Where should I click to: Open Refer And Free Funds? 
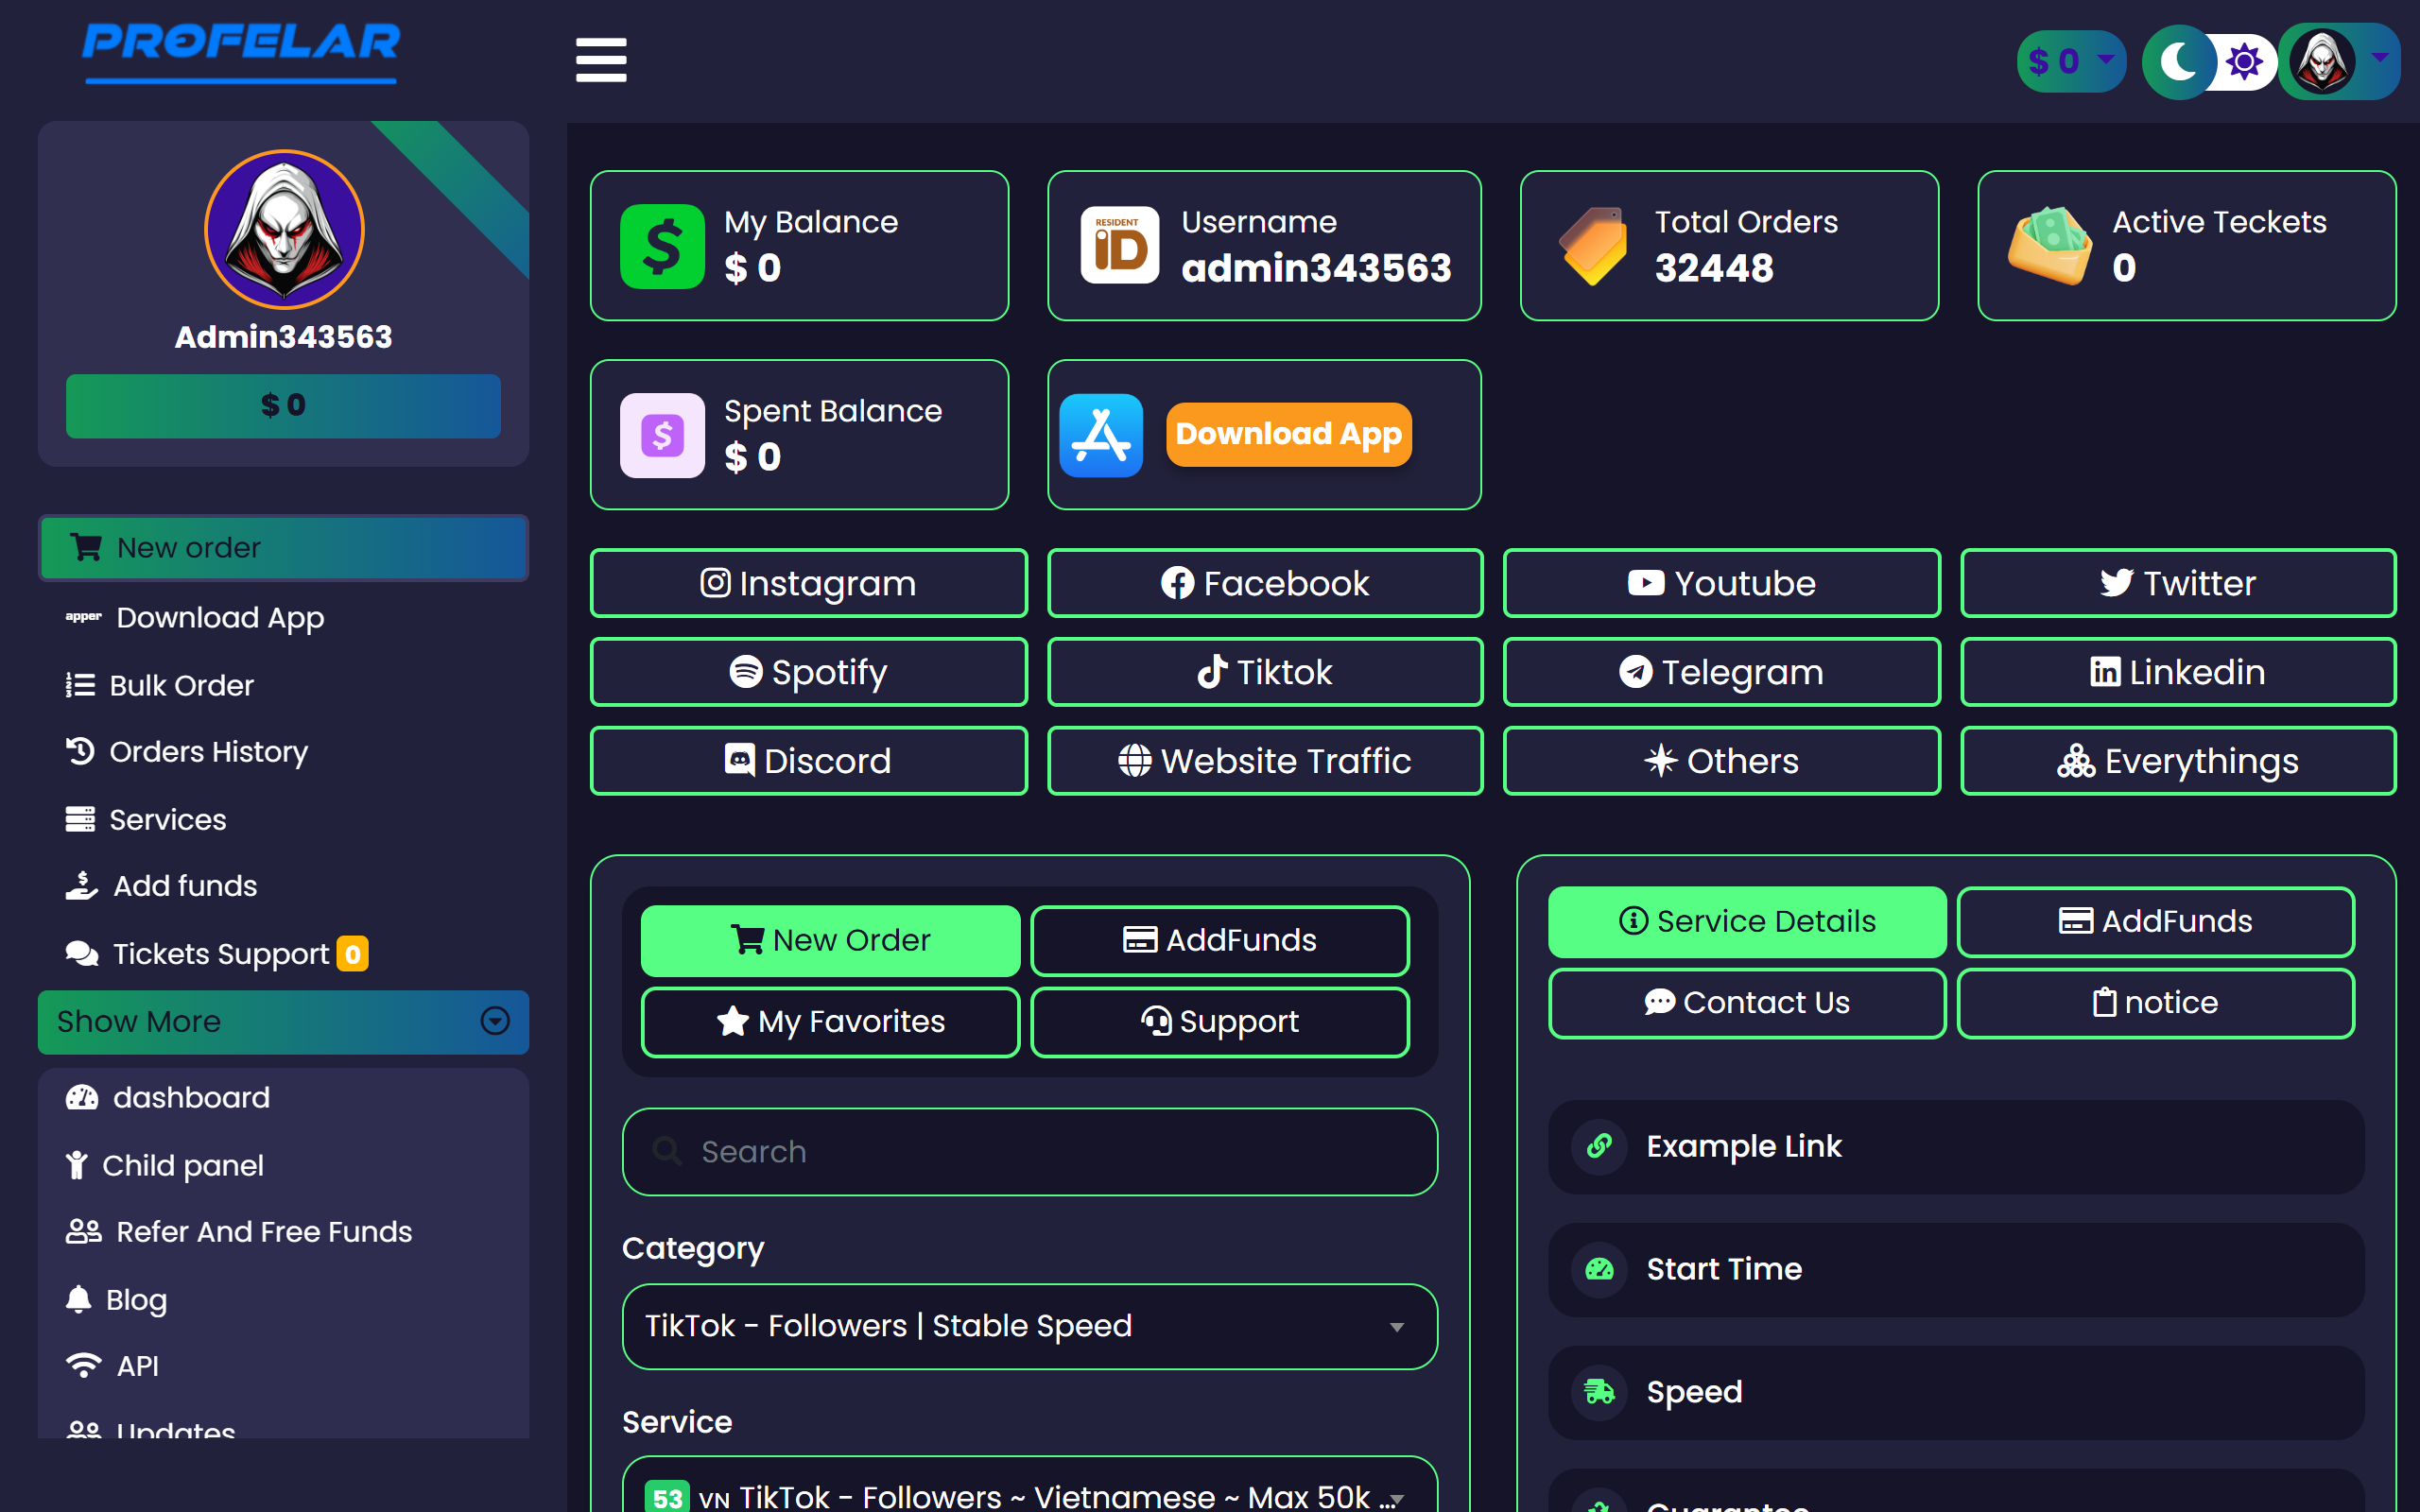tap(239, 1231)
